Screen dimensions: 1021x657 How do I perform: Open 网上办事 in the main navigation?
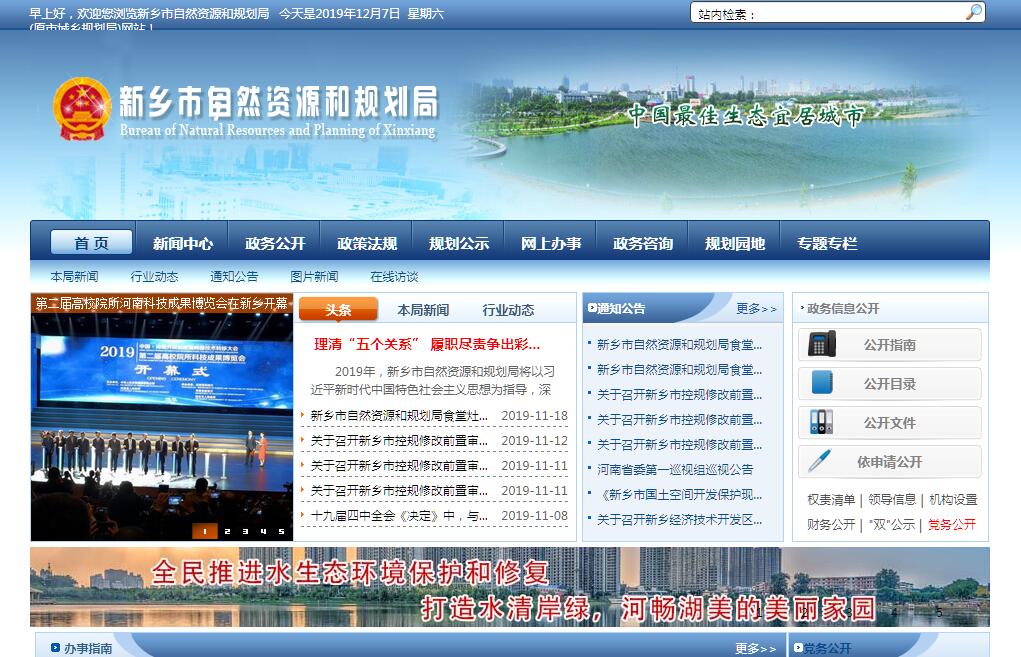551,243
